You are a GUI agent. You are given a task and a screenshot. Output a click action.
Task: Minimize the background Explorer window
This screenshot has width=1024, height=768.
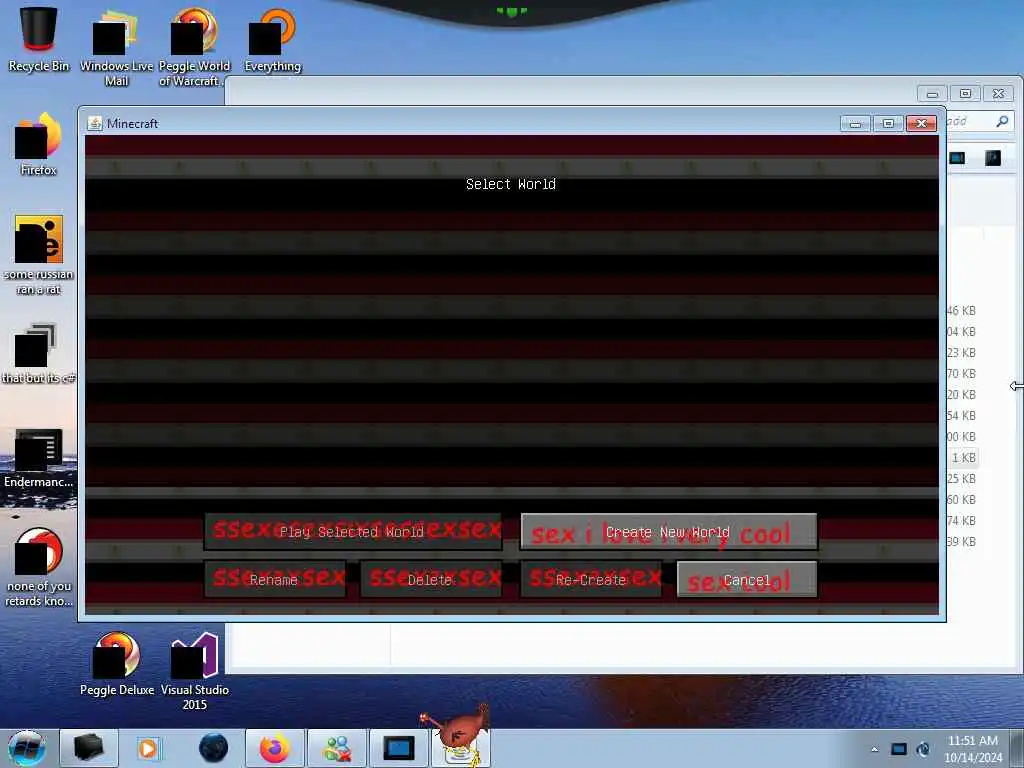click(933, 94)
